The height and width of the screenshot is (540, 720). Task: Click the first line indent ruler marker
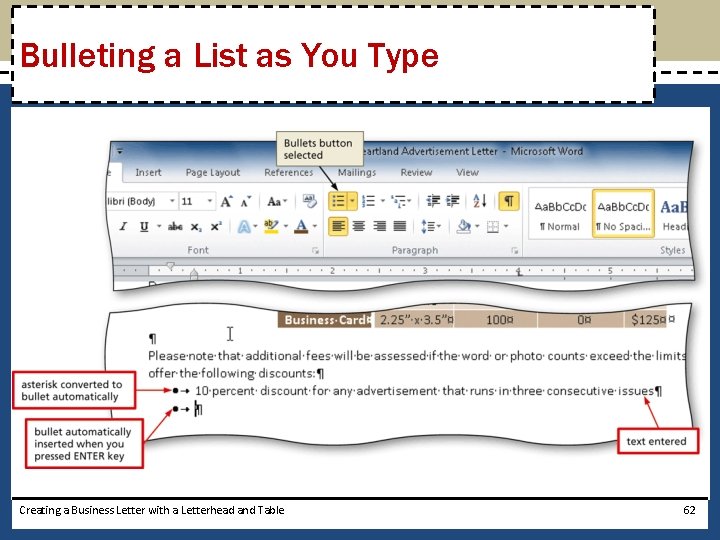point(170,266)
